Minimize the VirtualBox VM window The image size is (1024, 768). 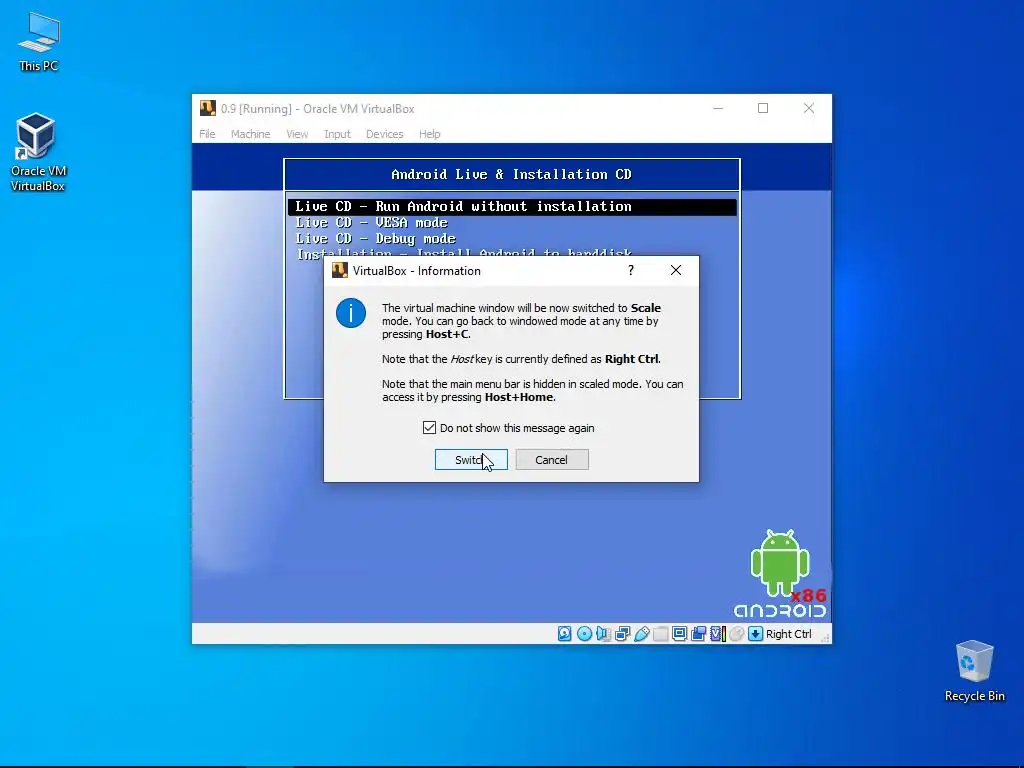[718, 108]
